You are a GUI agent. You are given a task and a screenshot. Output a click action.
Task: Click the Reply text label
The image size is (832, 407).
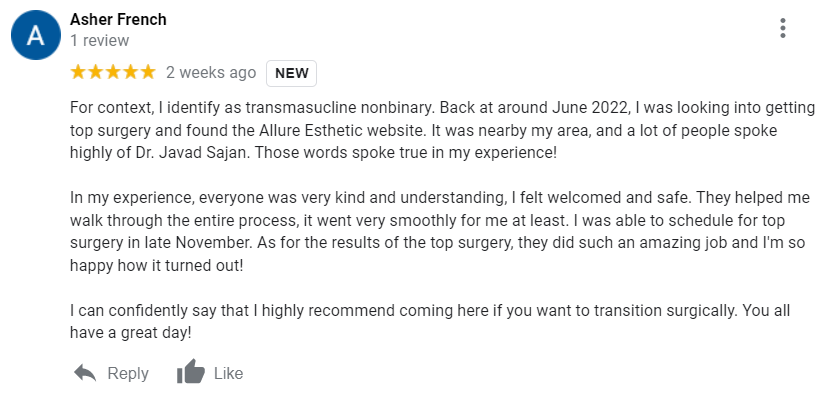click(128, 374)
